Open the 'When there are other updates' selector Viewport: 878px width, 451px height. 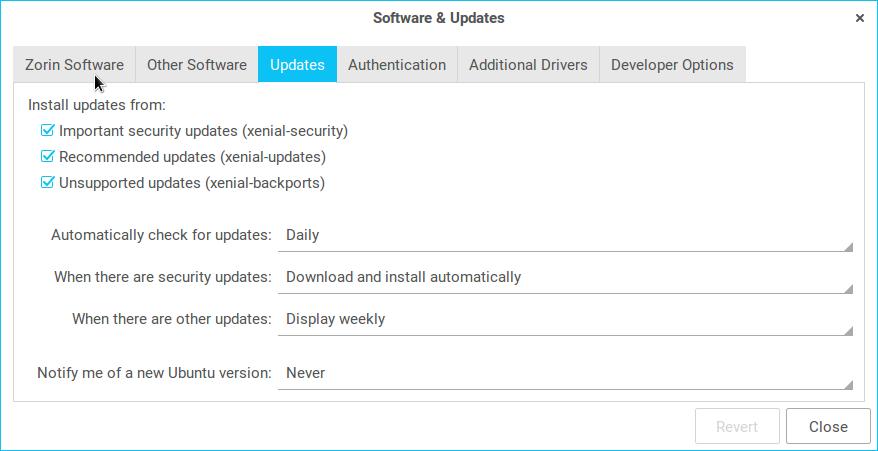click(565, 320)
